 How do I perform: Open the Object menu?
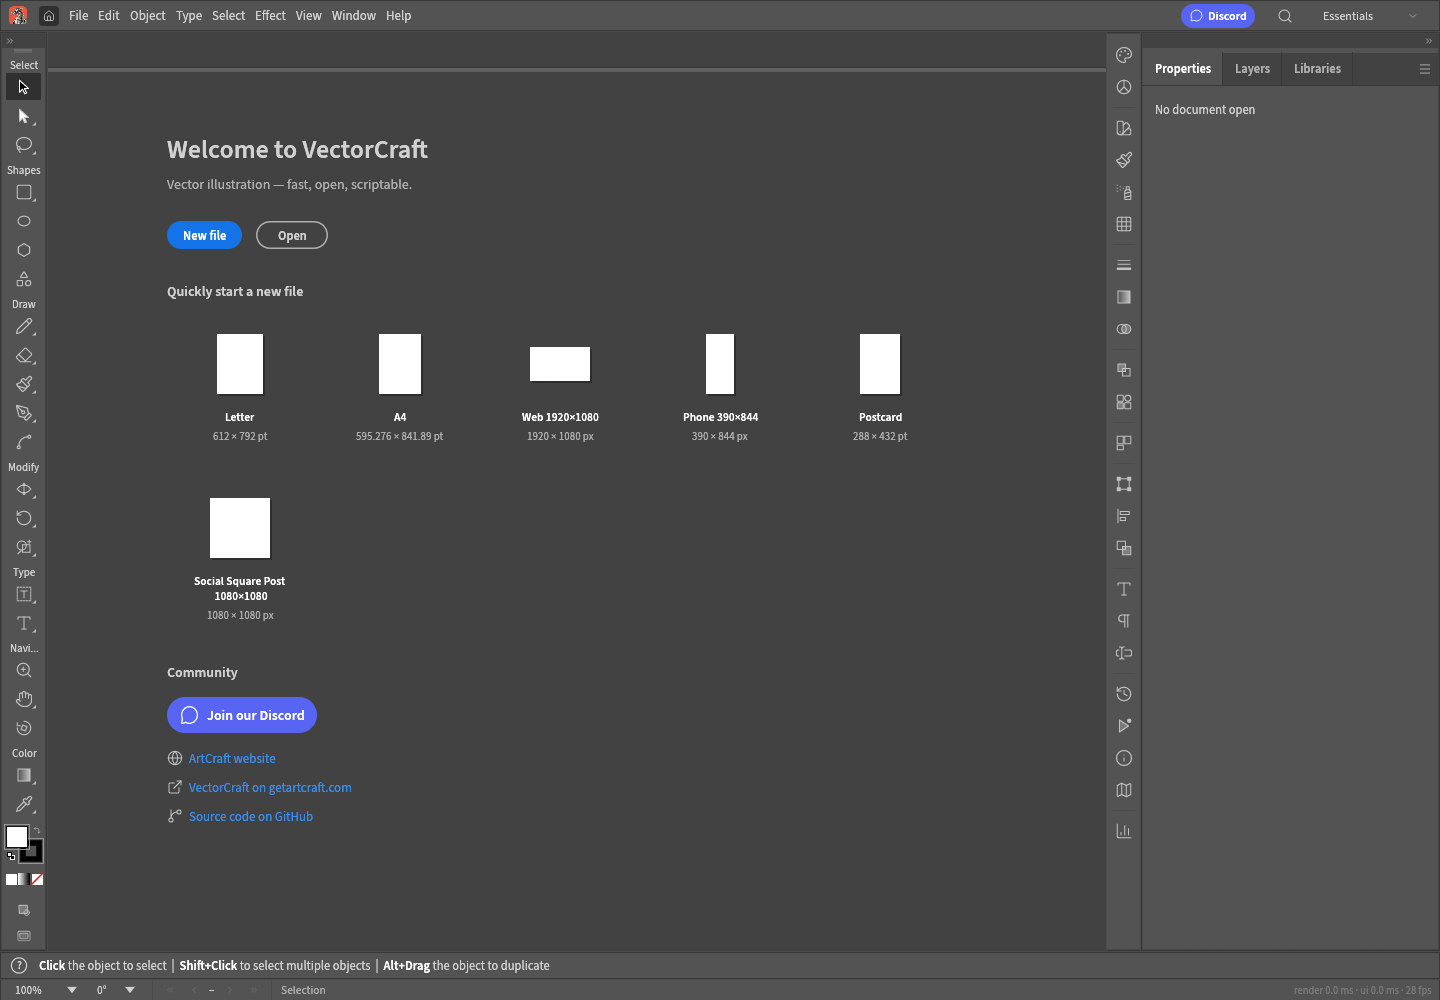148,16
